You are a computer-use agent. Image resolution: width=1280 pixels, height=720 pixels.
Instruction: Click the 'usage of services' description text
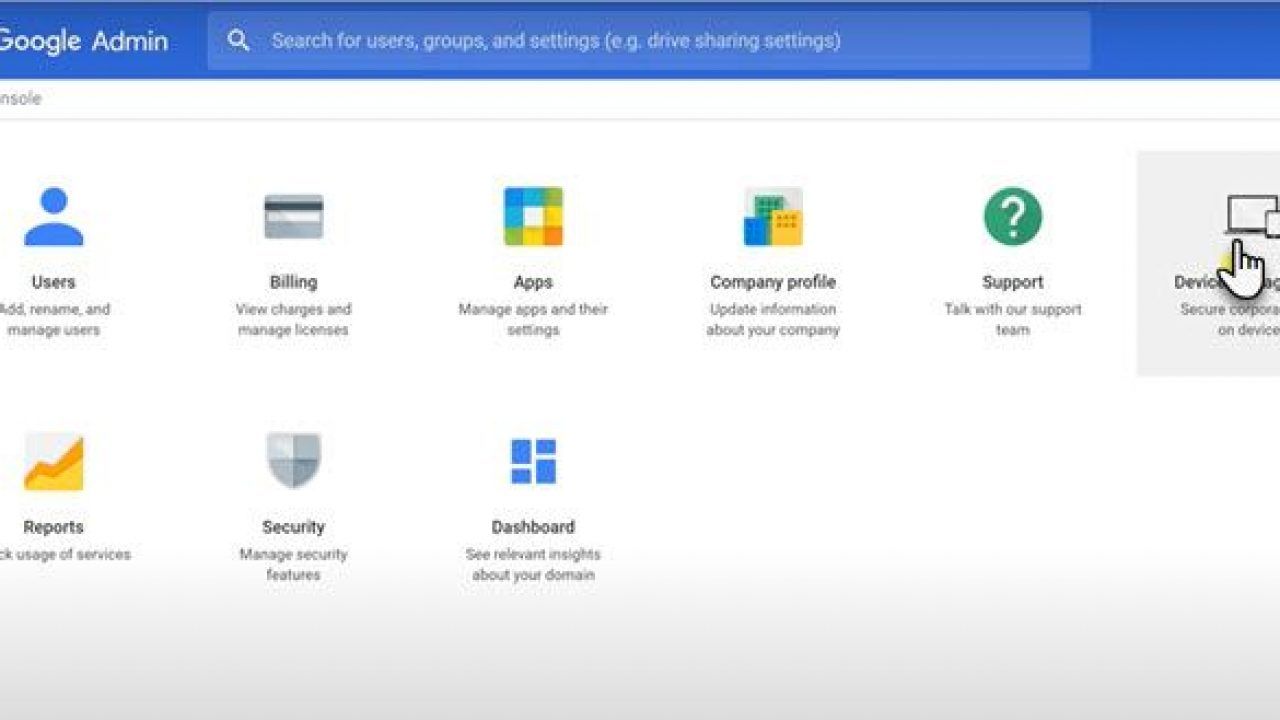click(66, 554)
